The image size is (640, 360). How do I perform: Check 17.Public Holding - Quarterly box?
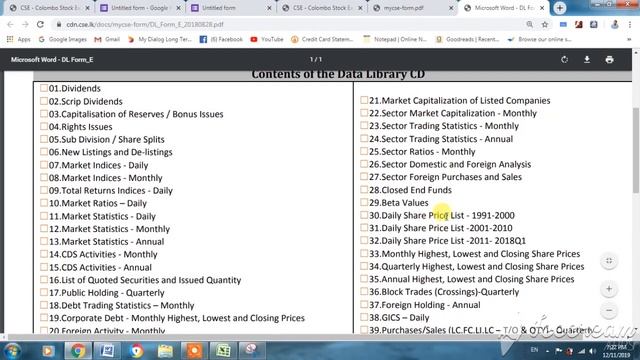click(44, 292)
